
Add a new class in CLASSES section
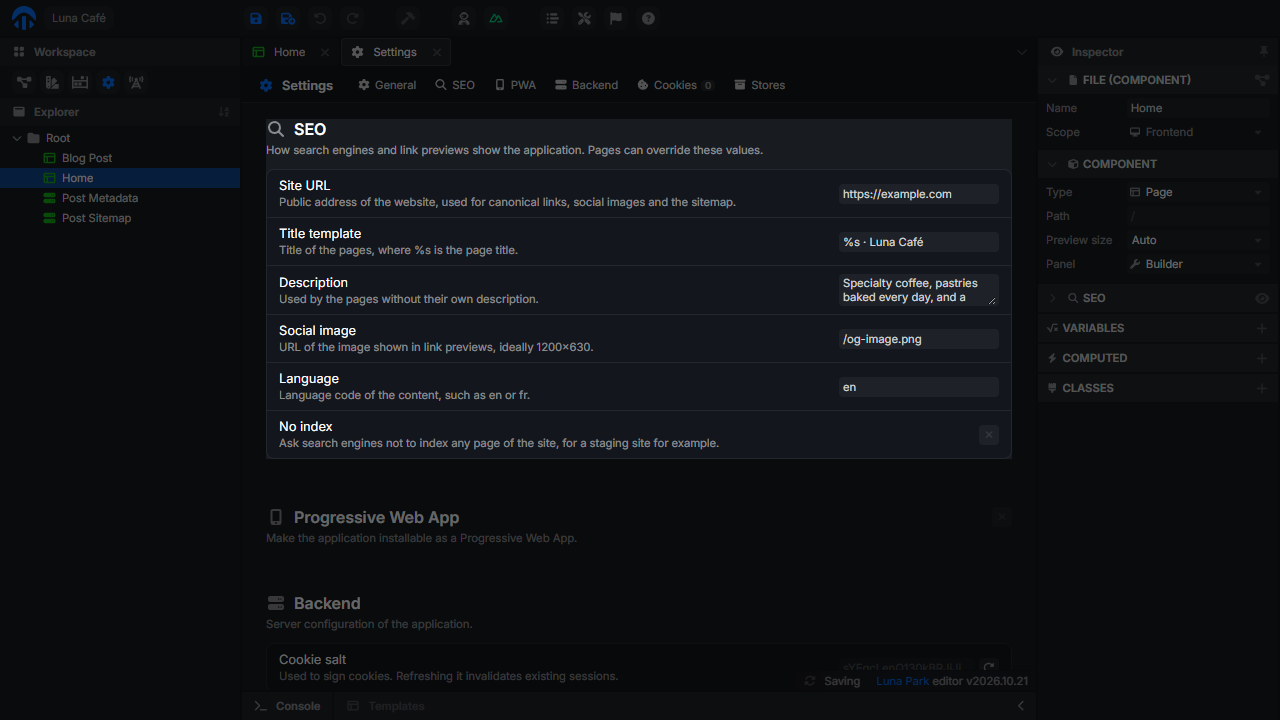[1262, 388]
